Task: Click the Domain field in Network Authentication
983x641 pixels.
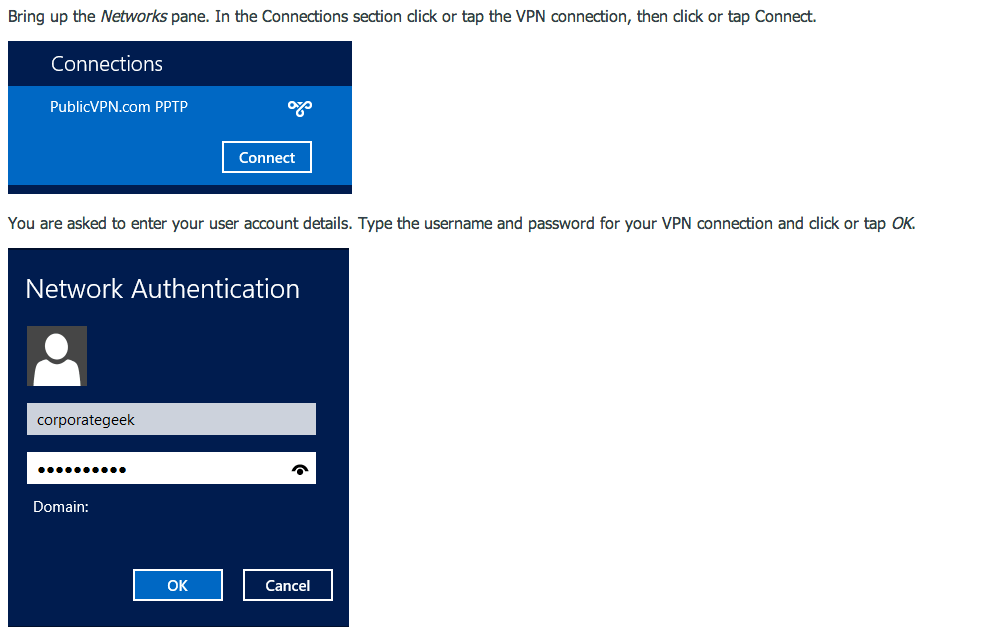Action: point(61,507)
